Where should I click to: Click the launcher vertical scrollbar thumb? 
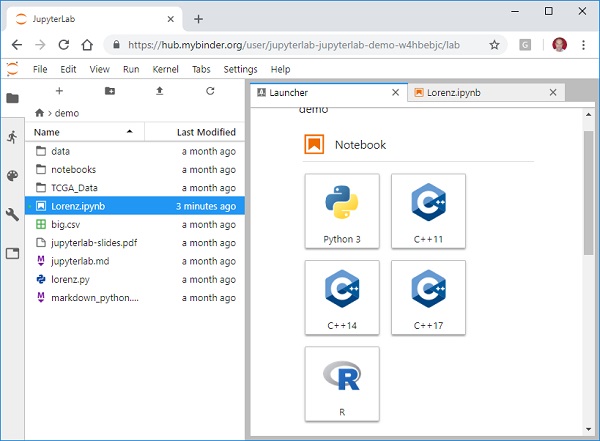[x=588, y=193]
